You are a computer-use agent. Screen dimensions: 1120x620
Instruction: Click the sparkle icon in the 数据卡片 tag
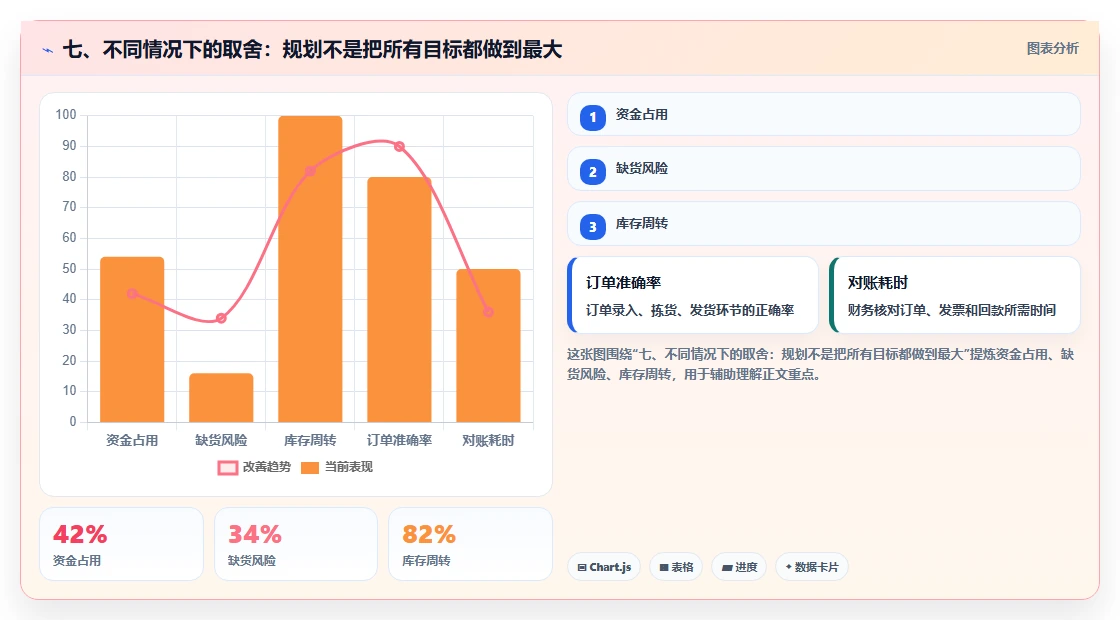pos(789,566)
